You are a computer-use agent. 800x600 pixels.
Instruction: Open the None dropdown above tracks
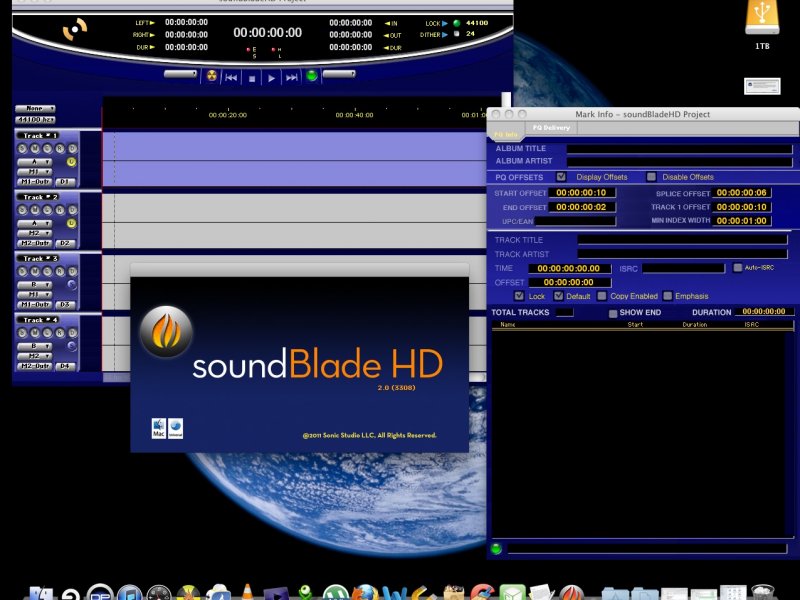click(35, 108)
